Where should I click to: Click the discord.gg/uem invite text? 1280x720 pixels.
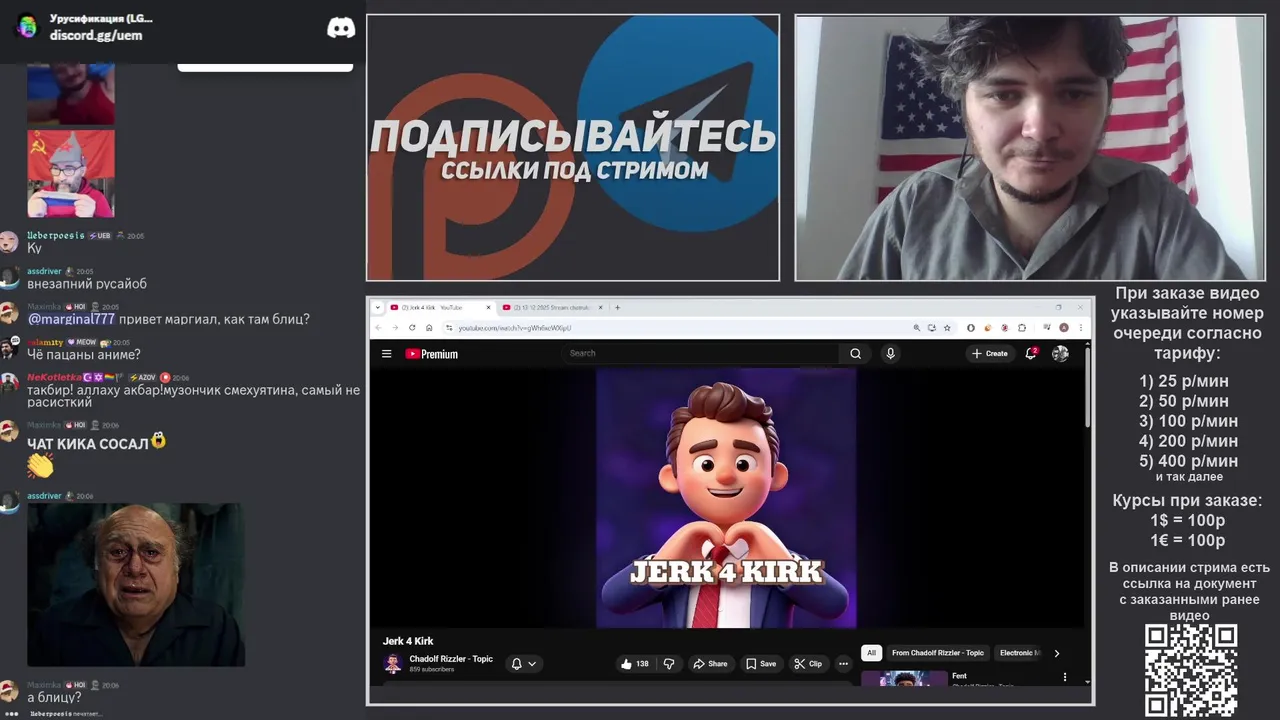(x=96, y=35)
